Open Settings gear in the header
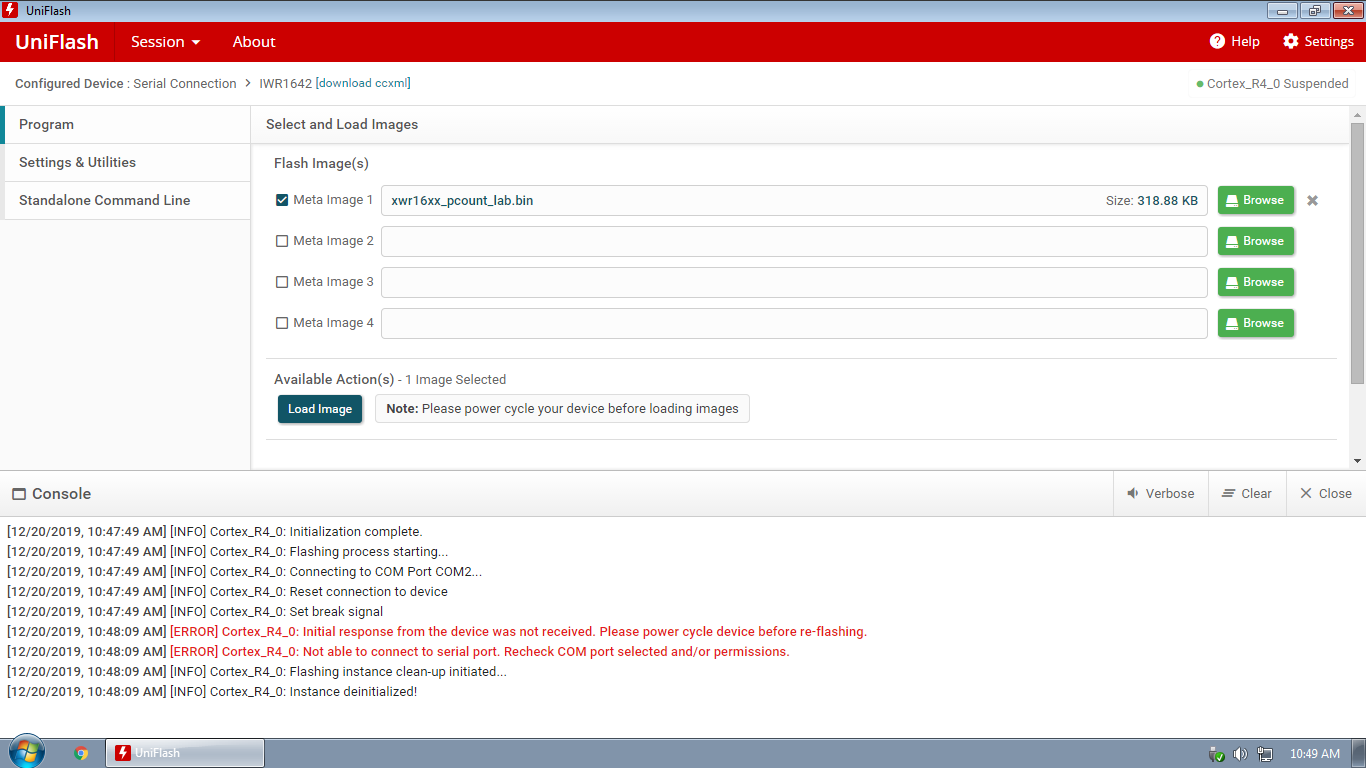 click(x=1318, y=41)
